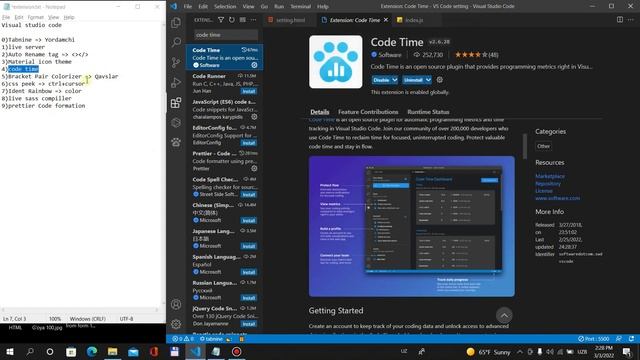Open the Source Control view
This screenshot has height=360, width=640.
click(x=176, y=62)
